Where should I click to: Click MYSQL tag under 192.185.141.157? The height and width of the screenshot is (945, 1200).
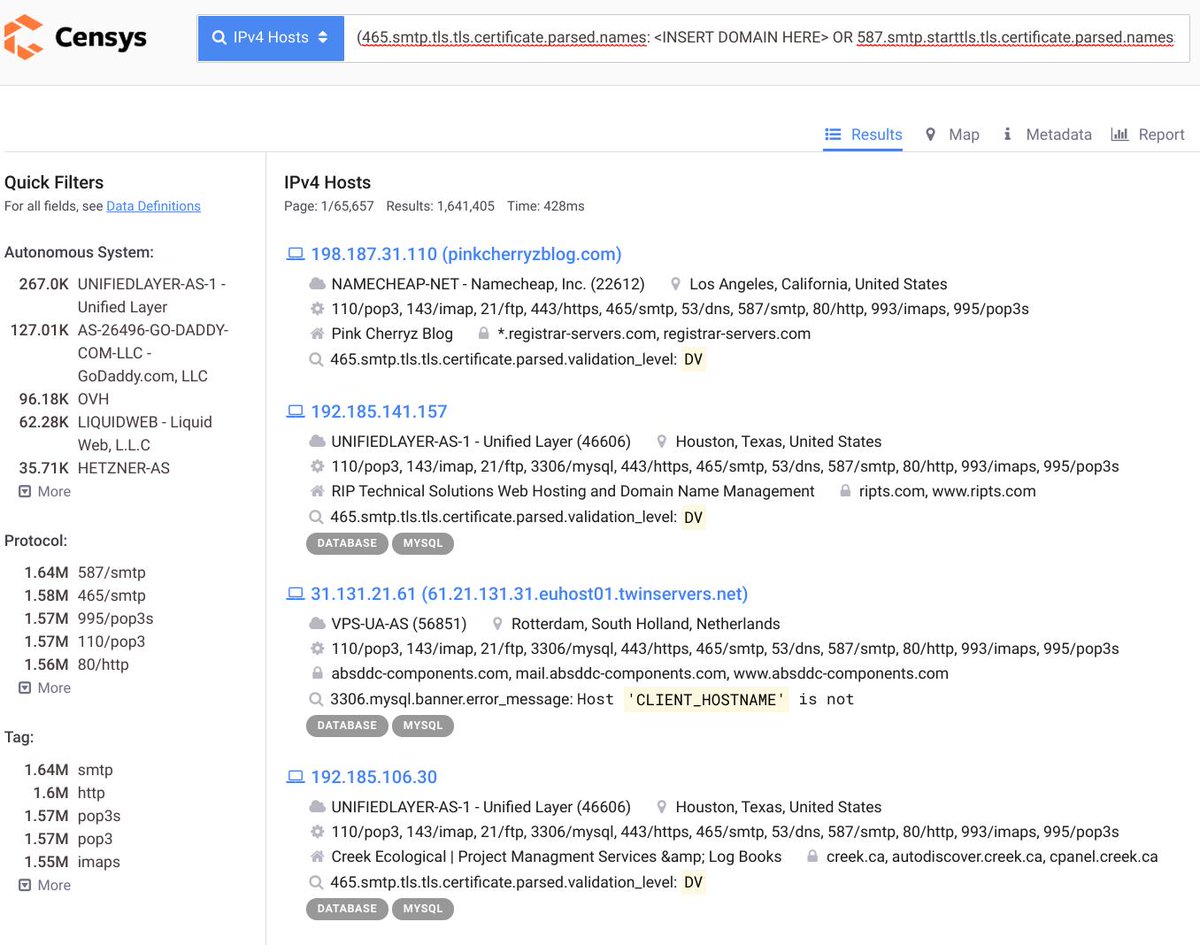point(422,544)
